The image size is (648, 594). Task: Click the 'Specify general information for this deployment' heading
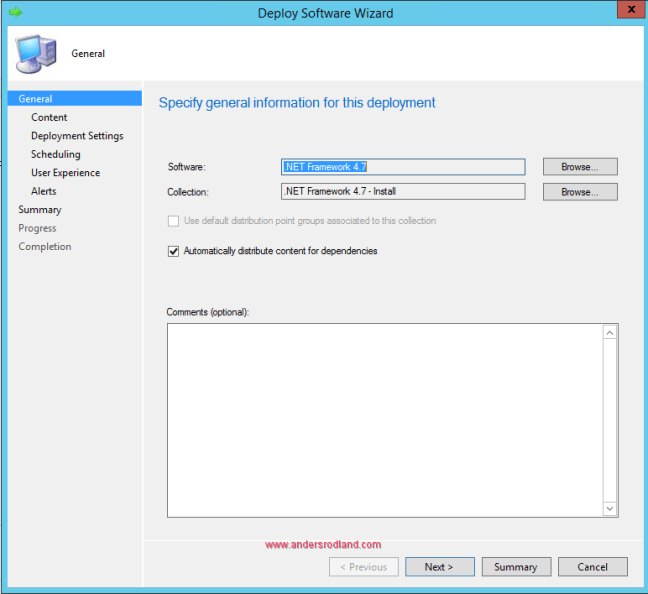pos(297,103)
